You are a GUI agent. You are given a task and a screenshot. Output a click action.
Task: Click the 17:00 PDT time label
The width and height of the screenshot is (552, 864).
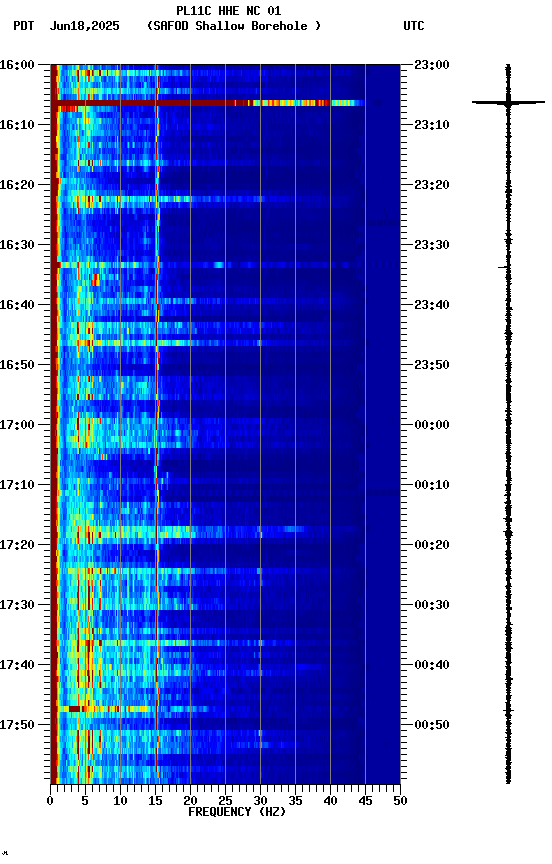(17, 425)
